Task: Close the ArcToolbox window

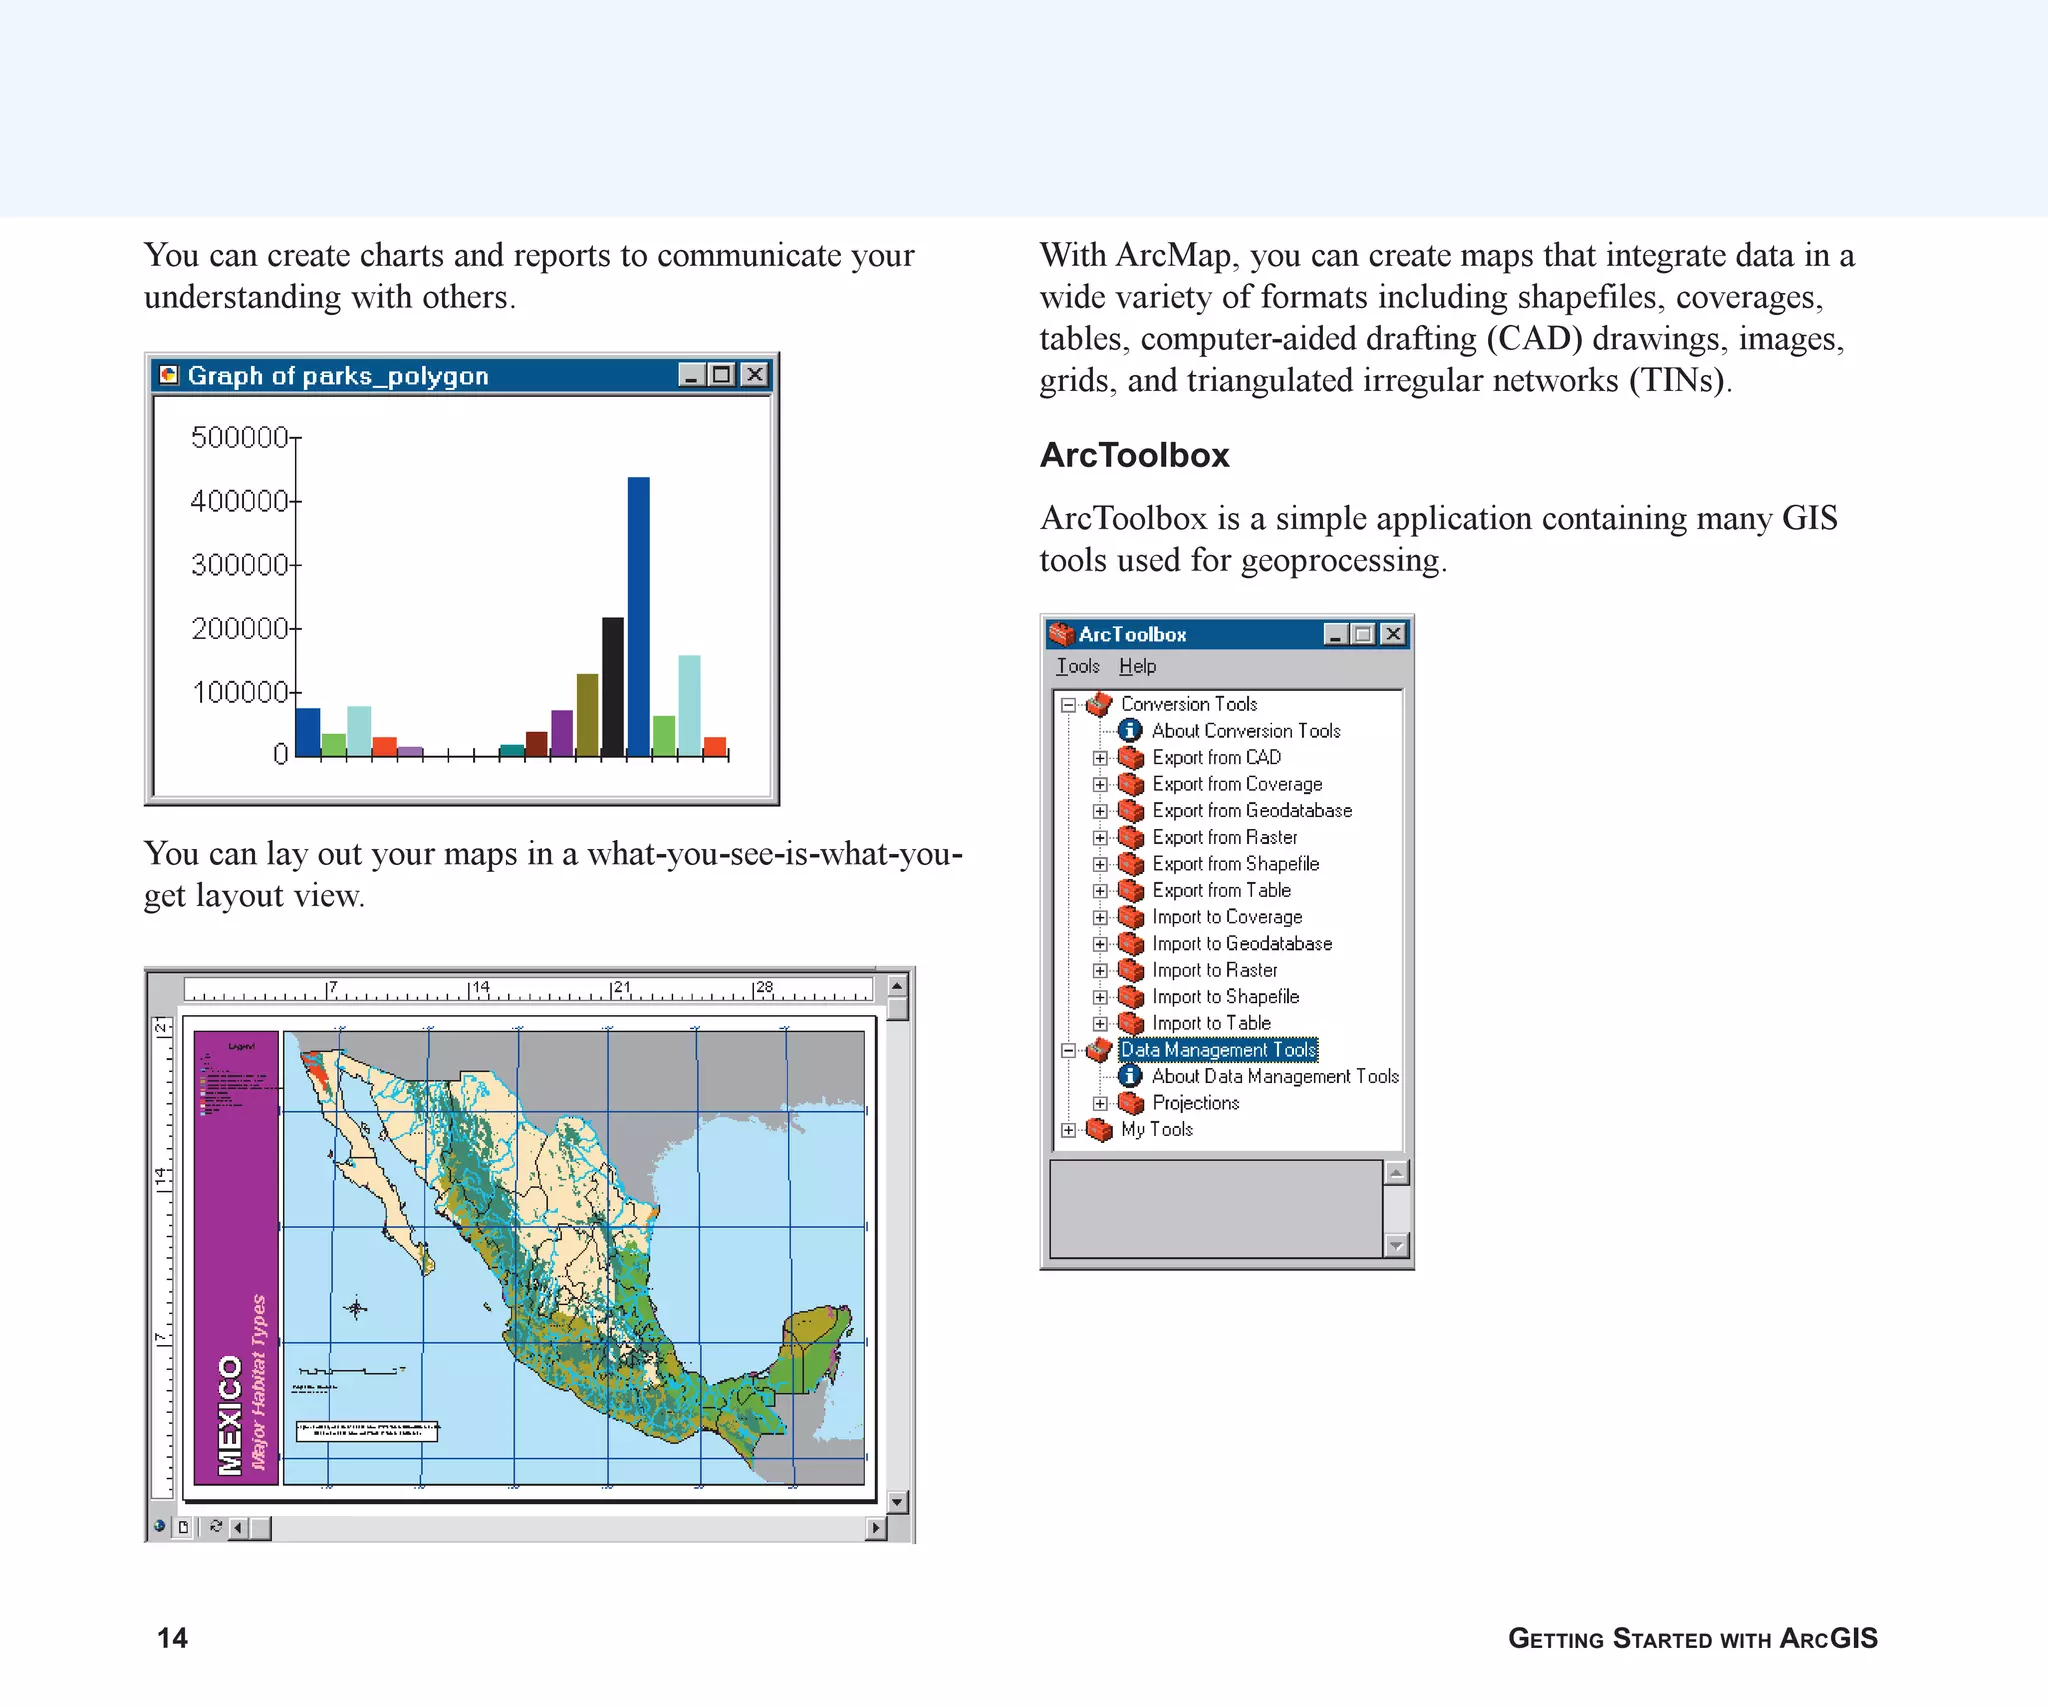Action: pos(1393,634)
